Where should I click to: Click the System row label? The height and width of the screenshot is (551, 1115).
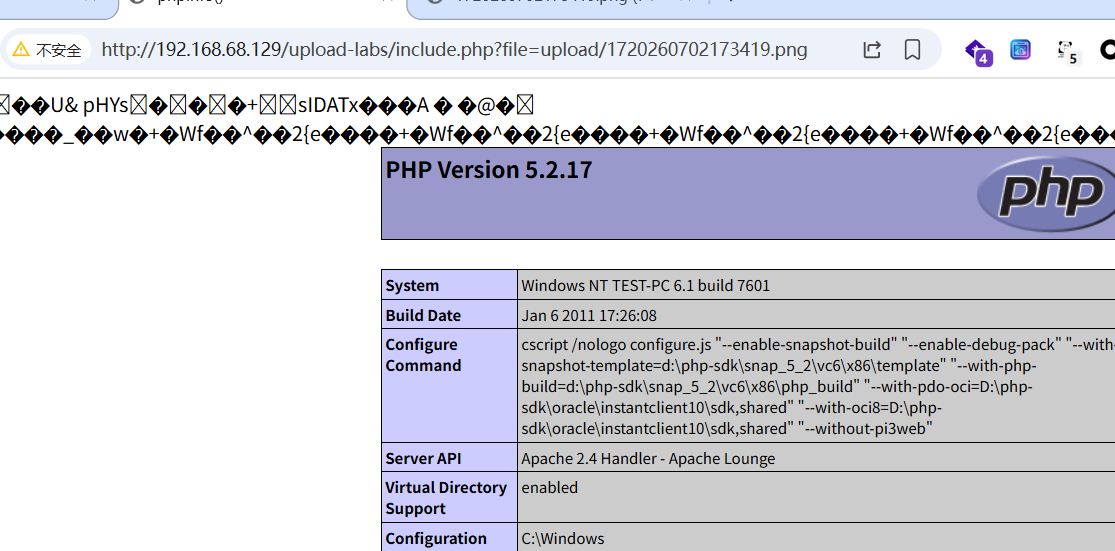tap(412, 286)
